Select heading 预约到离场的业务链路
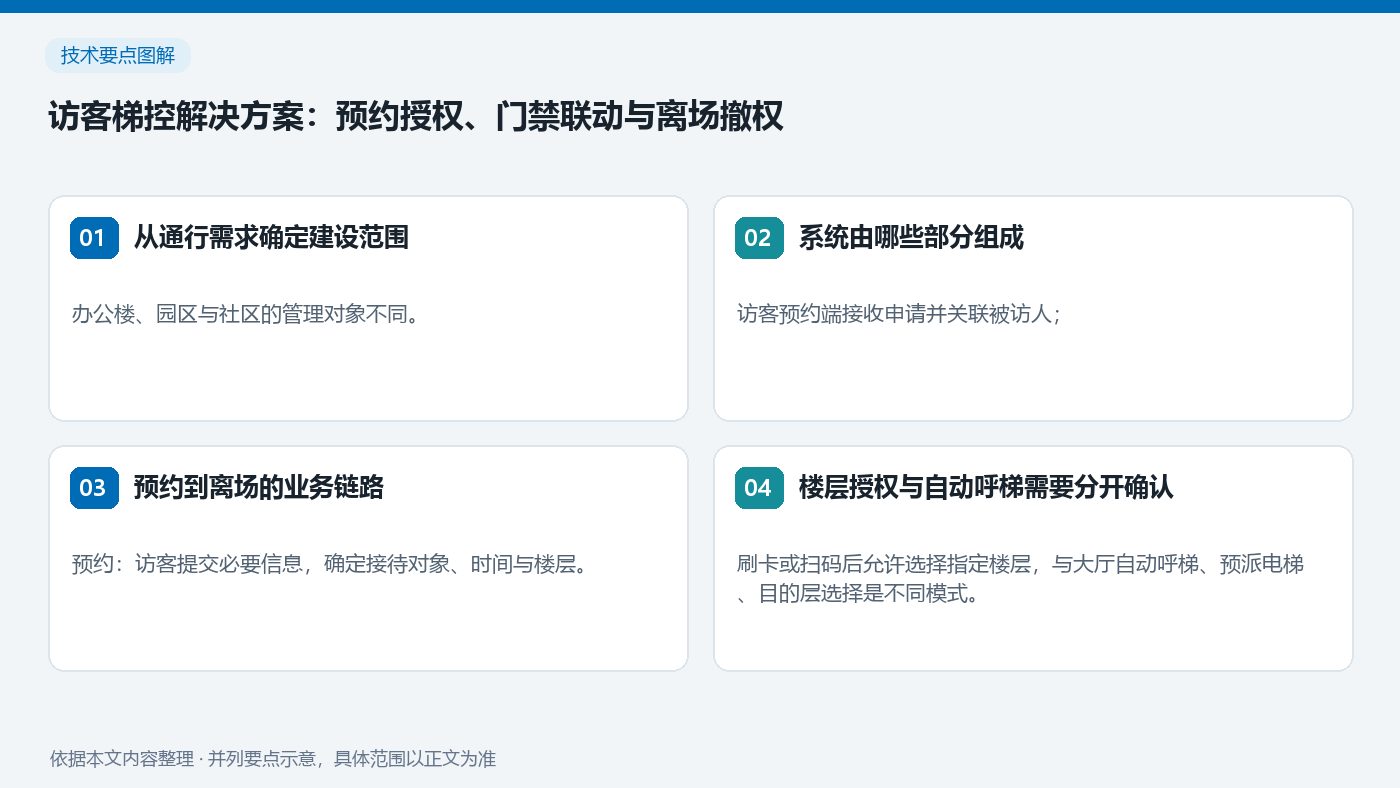 [x=259, y=488]
